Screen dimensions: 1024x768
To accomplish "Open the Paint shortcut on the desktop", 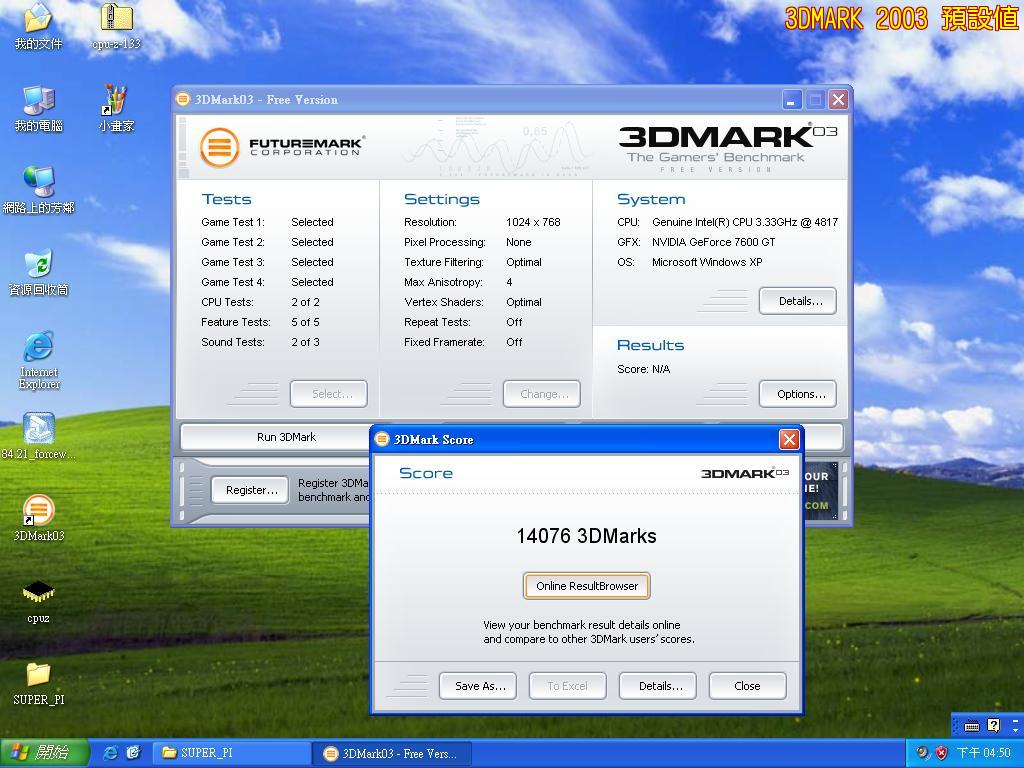I will point(116,101).
